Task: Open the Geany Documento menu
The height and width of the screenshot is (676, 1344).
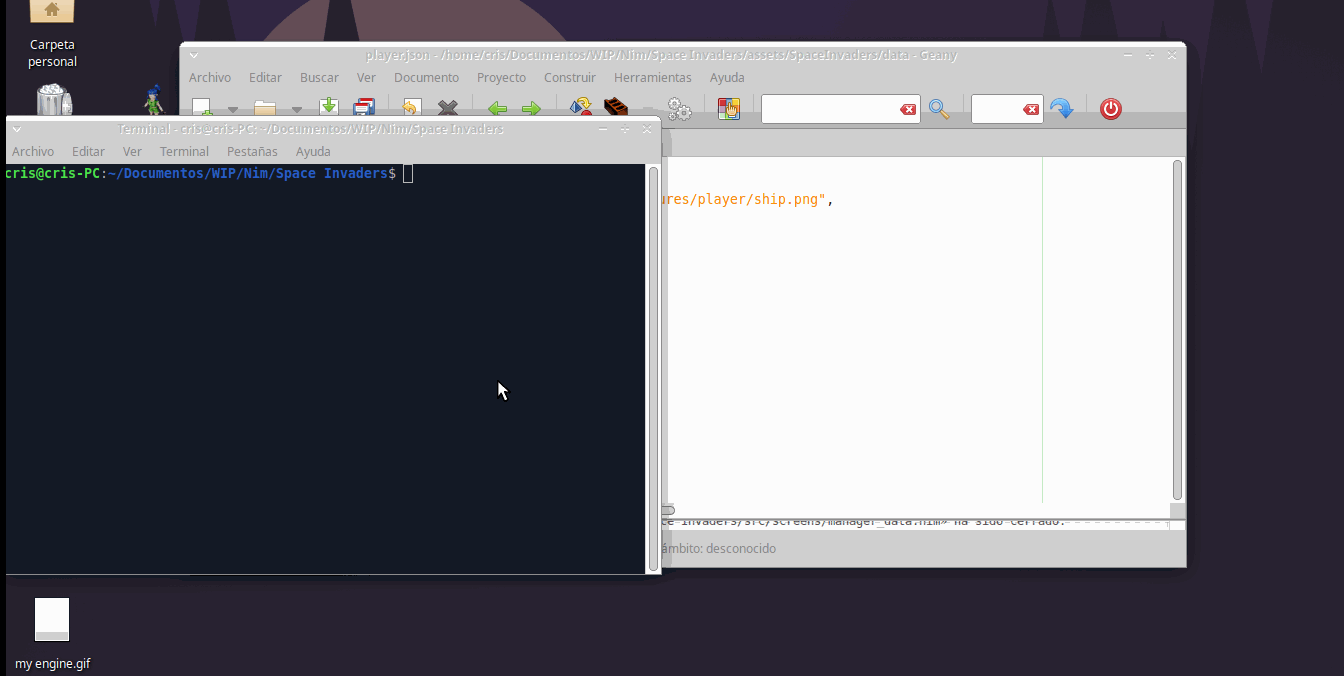Action: point(426,77)
